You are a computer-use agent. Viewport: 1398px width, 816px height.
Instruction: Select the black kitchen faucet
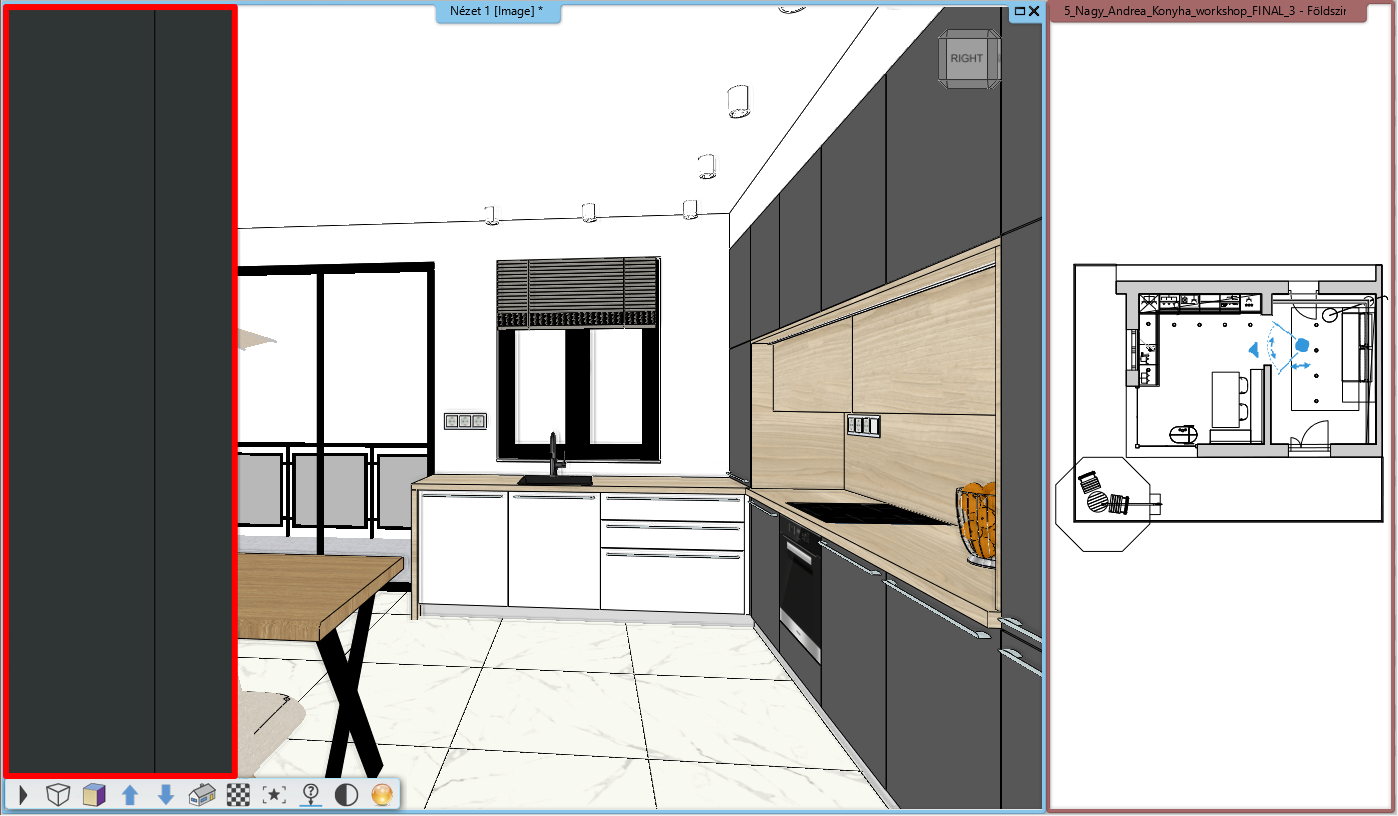point(552,458)
